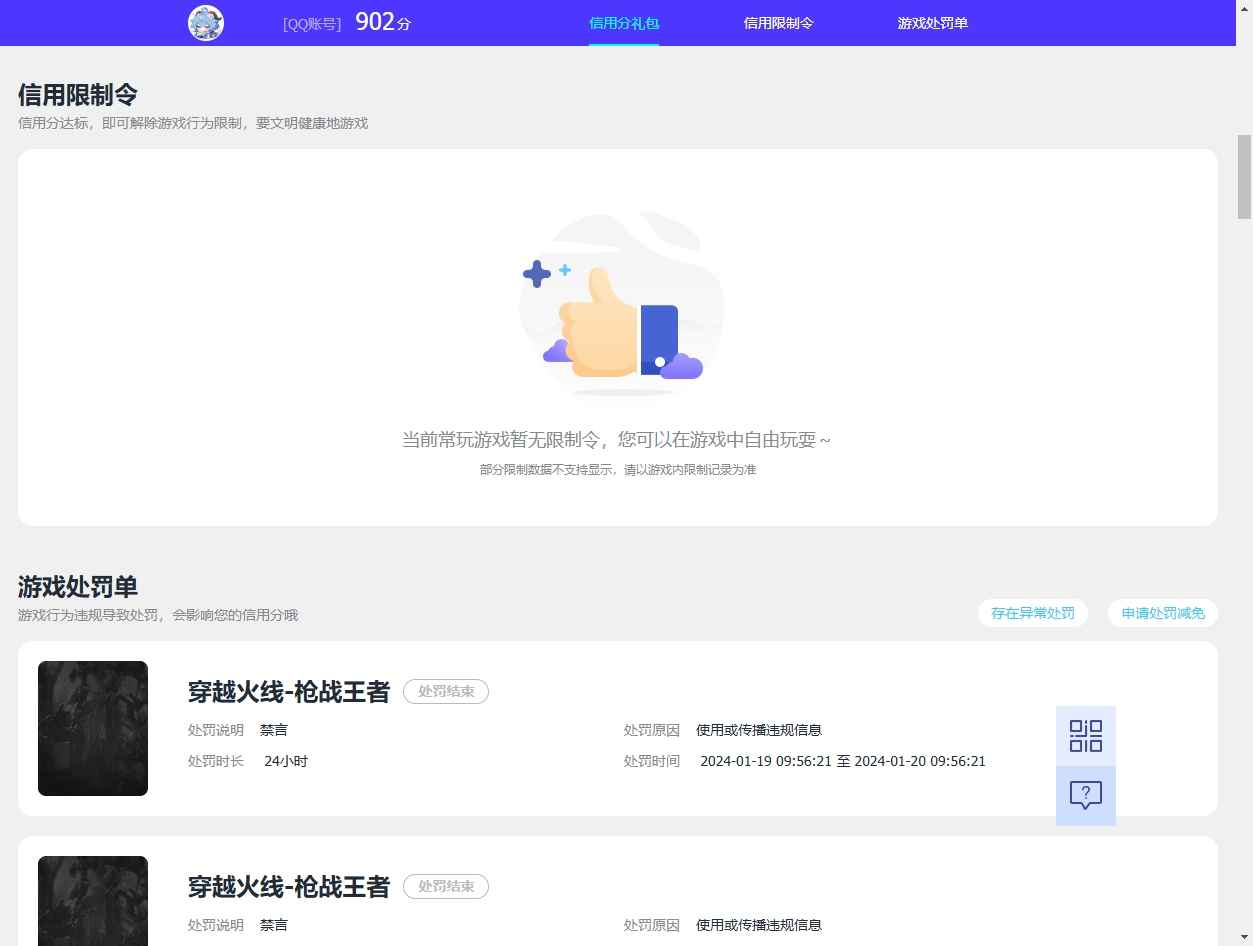Click second card title 穿越火线-枪战王者
The image size is (1253, 946).
[289, 886]
